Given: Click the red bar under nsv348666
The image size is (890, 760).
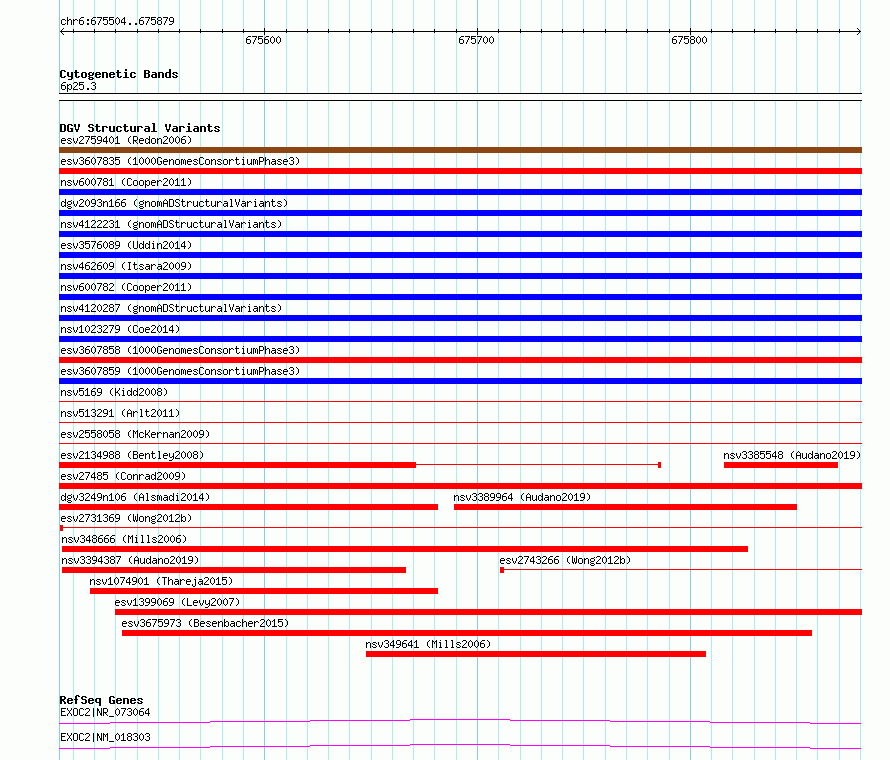Looking at the screenshot, I should (x=405, y=549).
